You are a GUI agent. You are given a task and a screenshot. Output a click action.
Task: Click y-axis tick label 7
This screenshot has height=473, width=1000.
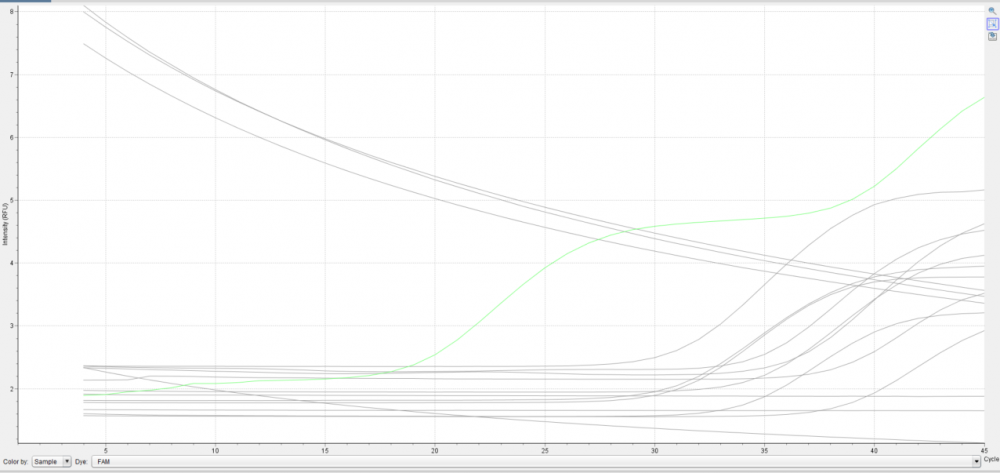(11, 74)
